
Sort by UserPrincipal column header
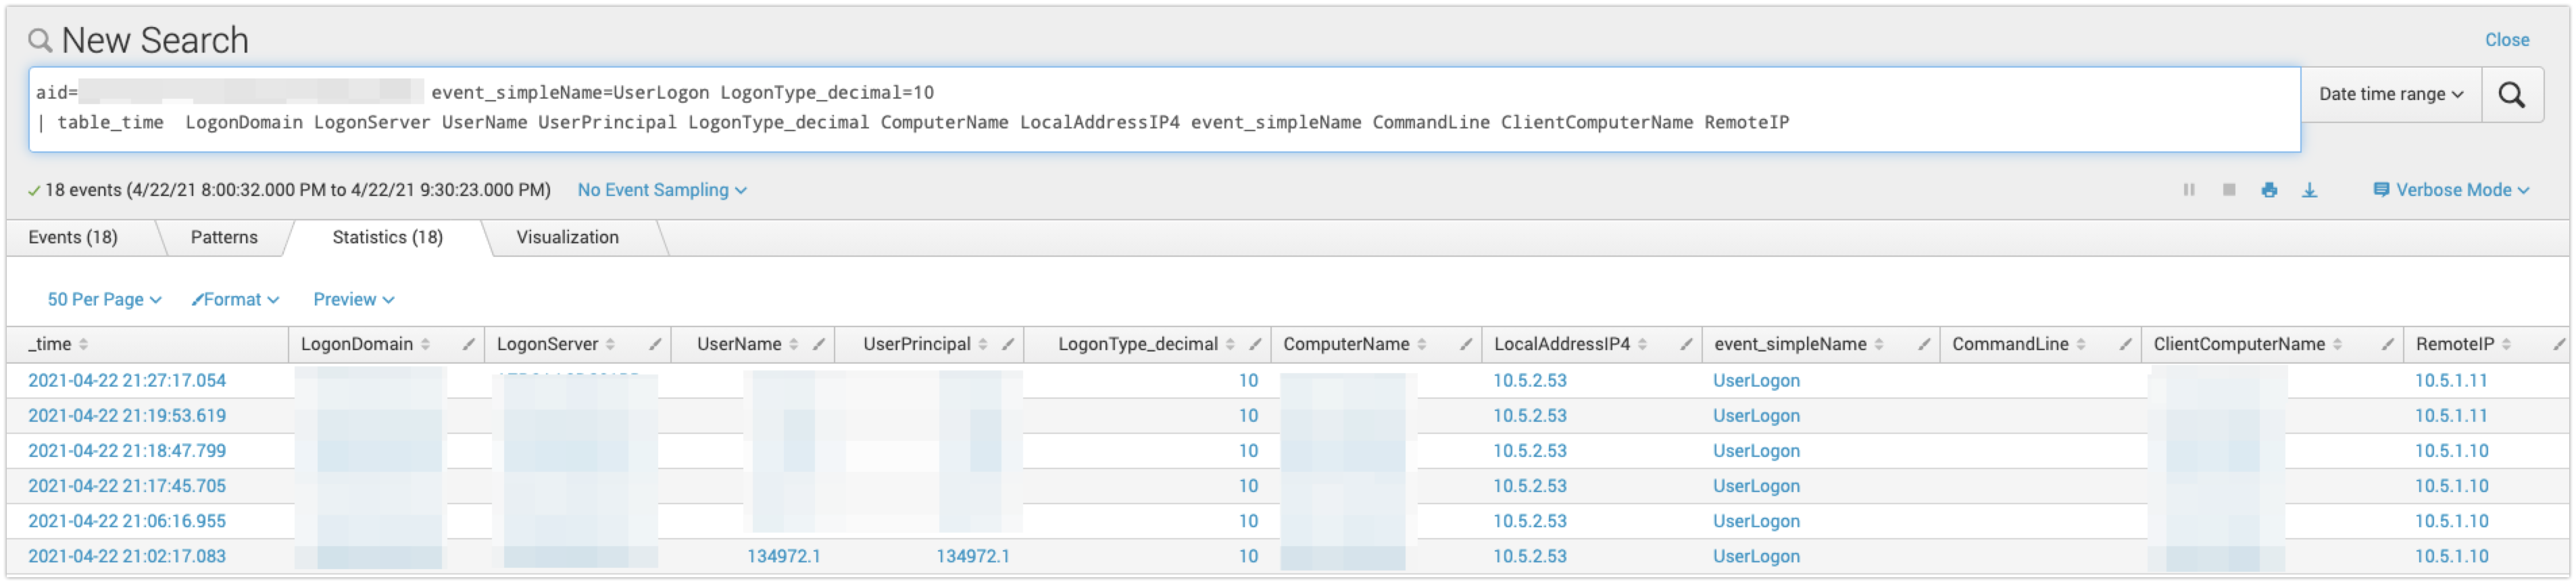(x=926, y=344)
